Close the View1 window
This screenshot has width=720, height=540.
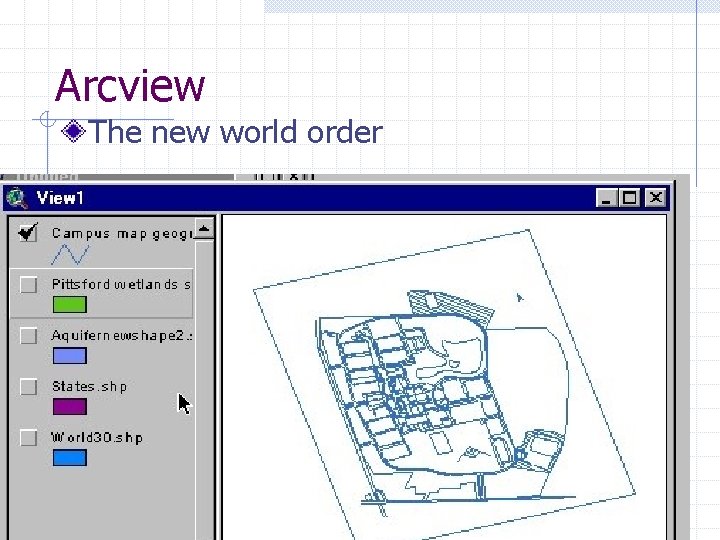[655, 198]
